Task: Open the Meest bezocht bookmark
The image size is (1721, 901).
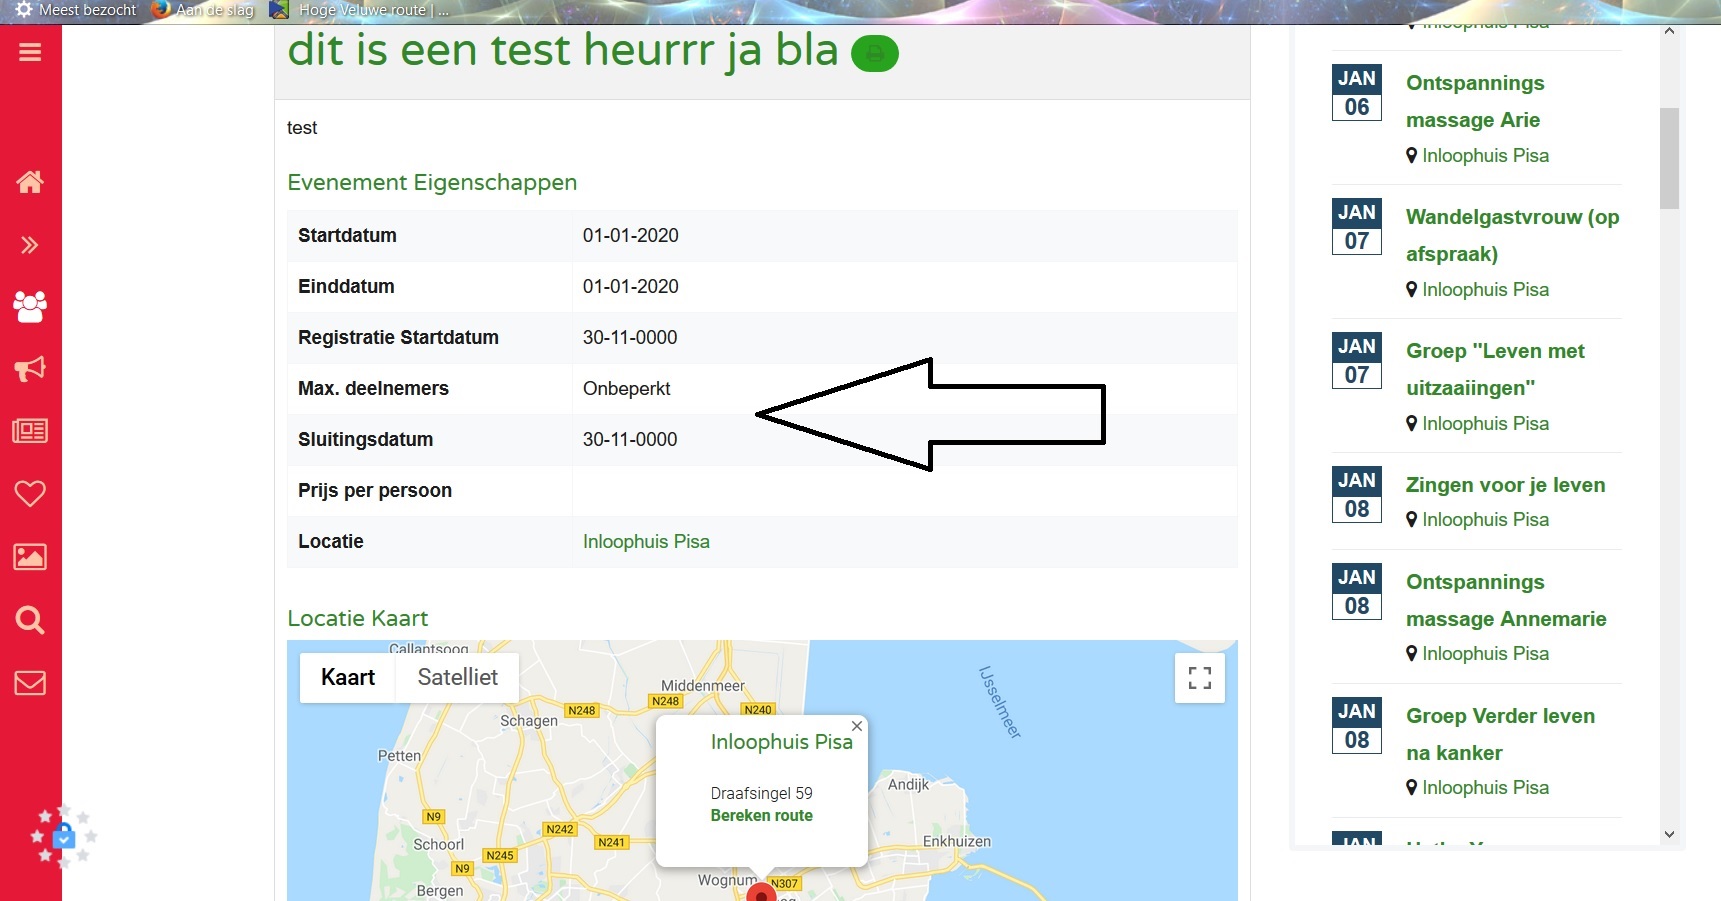Action: [x=77, y=10]
